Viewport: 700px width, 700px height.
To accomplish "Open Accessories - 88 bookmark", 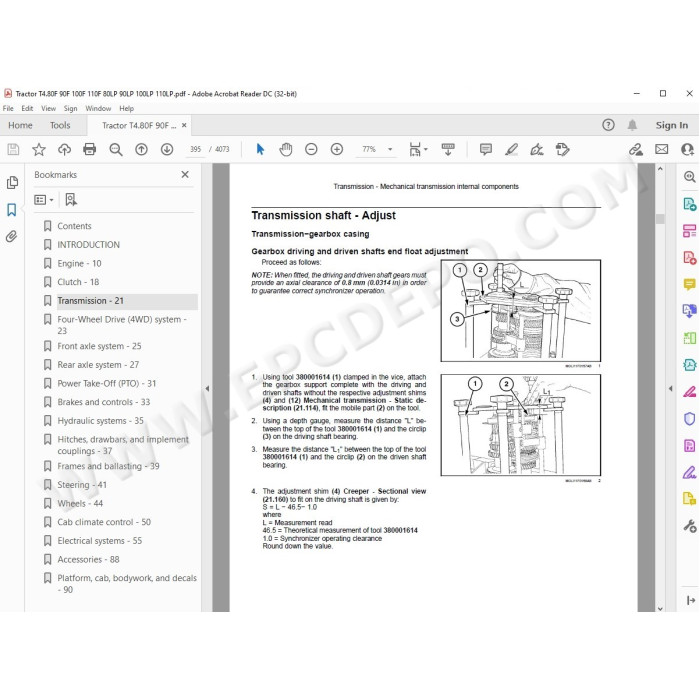I will [88, 559].
